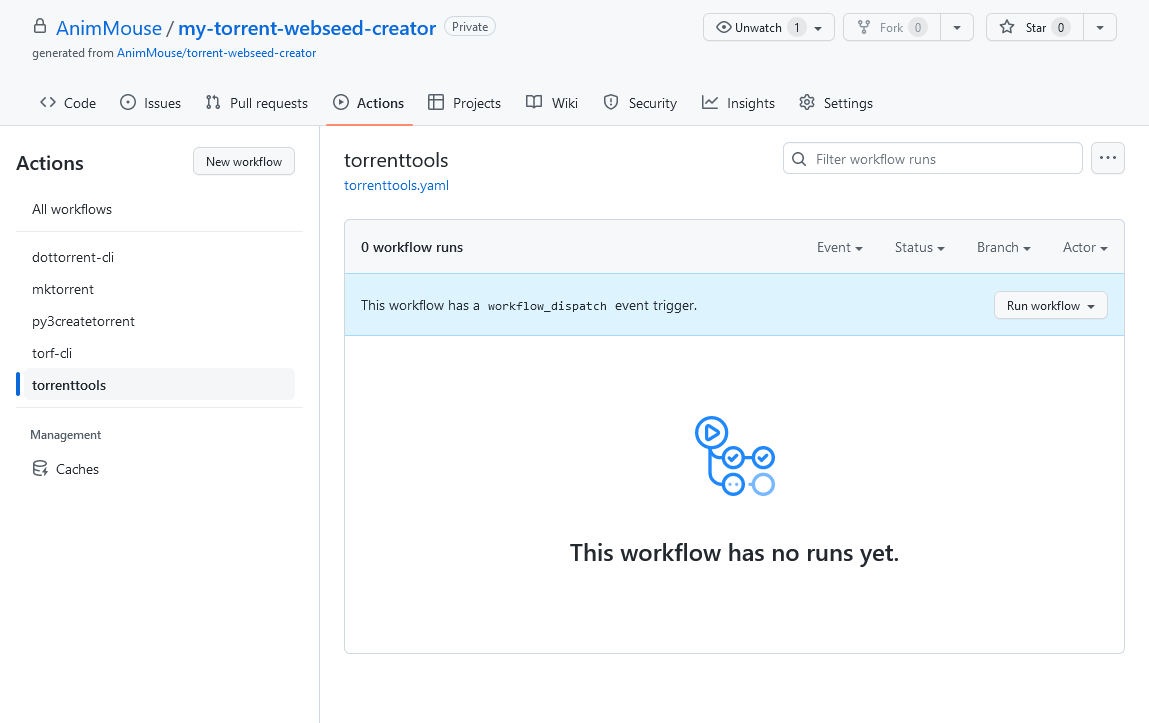Select All workflows in sidebar
The image size is (1149, 723).
point(72,210)
